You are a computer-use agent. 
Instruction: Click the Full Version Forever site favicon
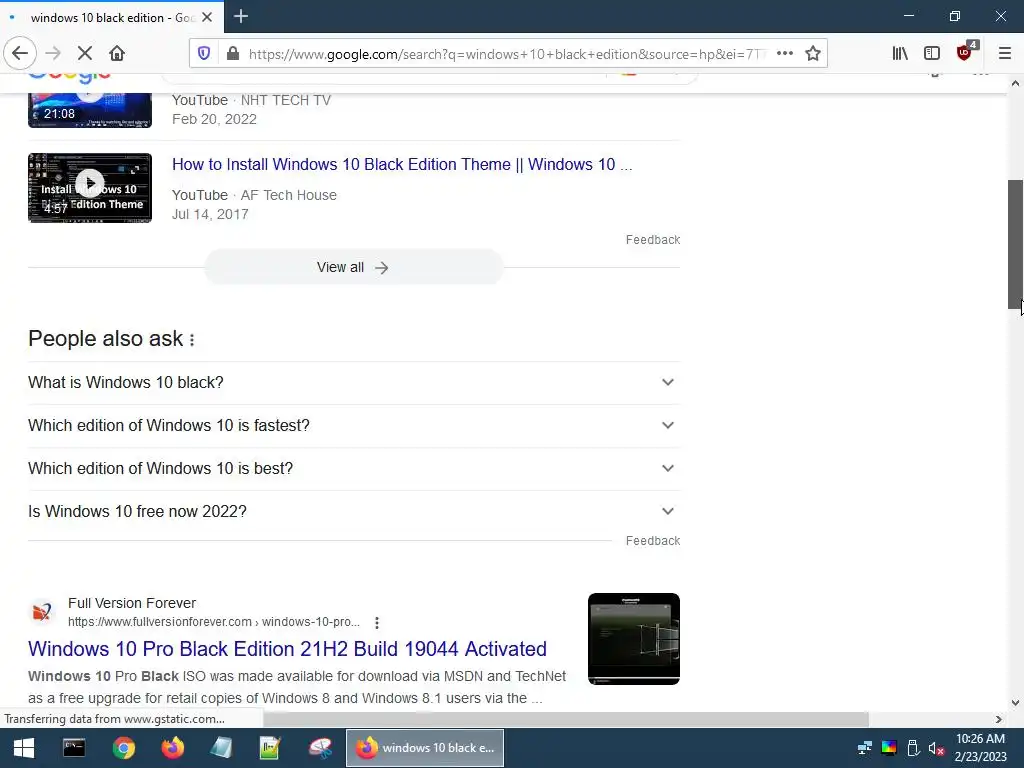point(42,612)
